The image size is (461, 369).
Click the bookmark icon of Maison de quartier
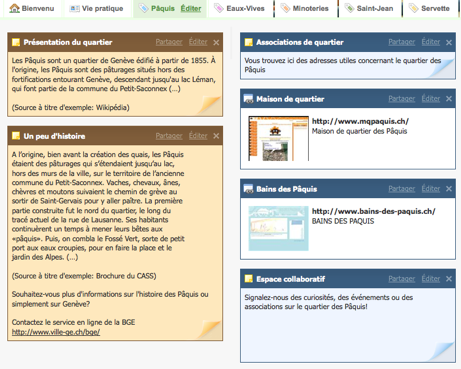(x=248, y=99)
